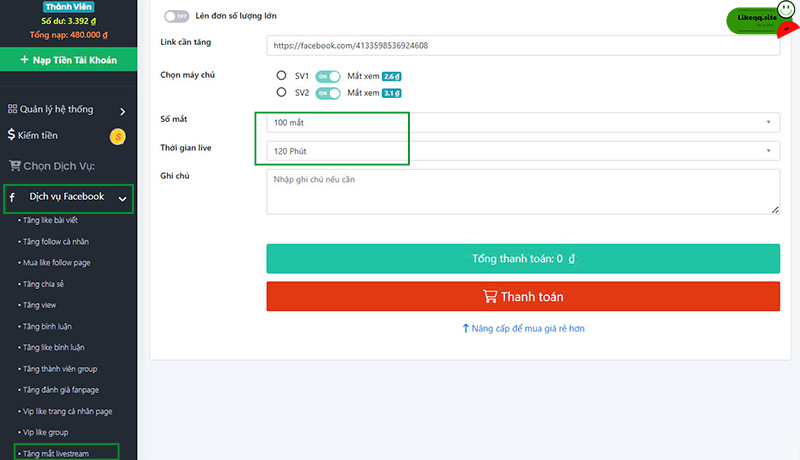Select the SV2 server radio button
The width and height of the screenshot is (800, 460).
281,92
